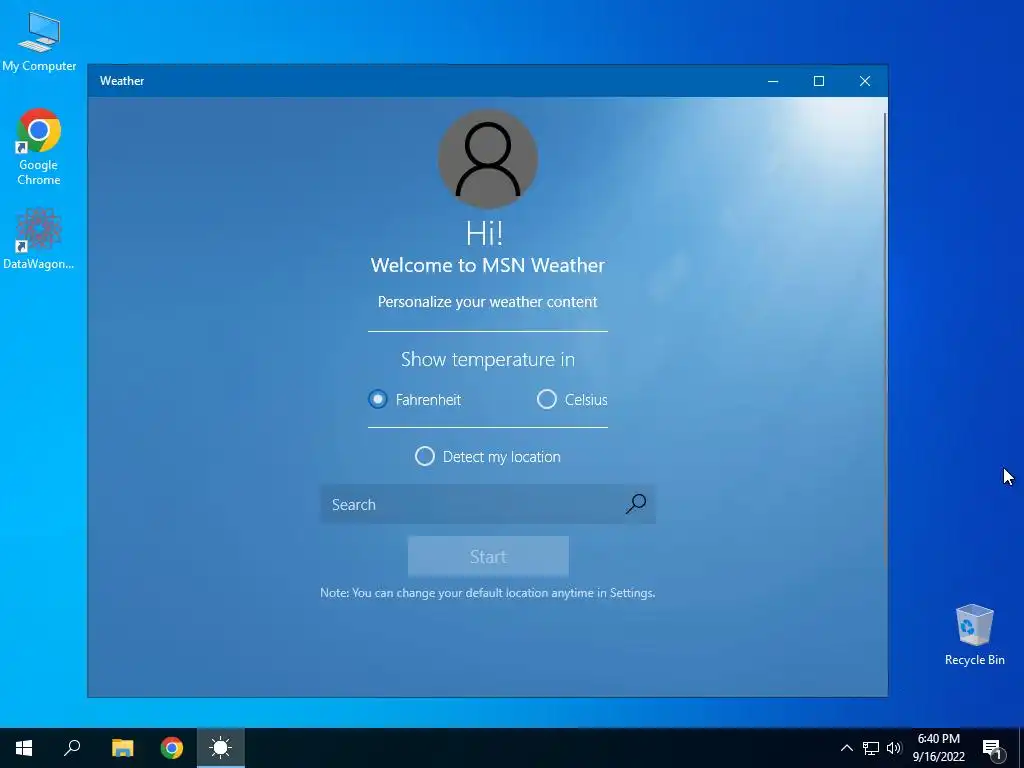Viewport: 1024px width, 768px height.
Task: Open the clock showing 6:40 PM
Action: click(938, 748)
